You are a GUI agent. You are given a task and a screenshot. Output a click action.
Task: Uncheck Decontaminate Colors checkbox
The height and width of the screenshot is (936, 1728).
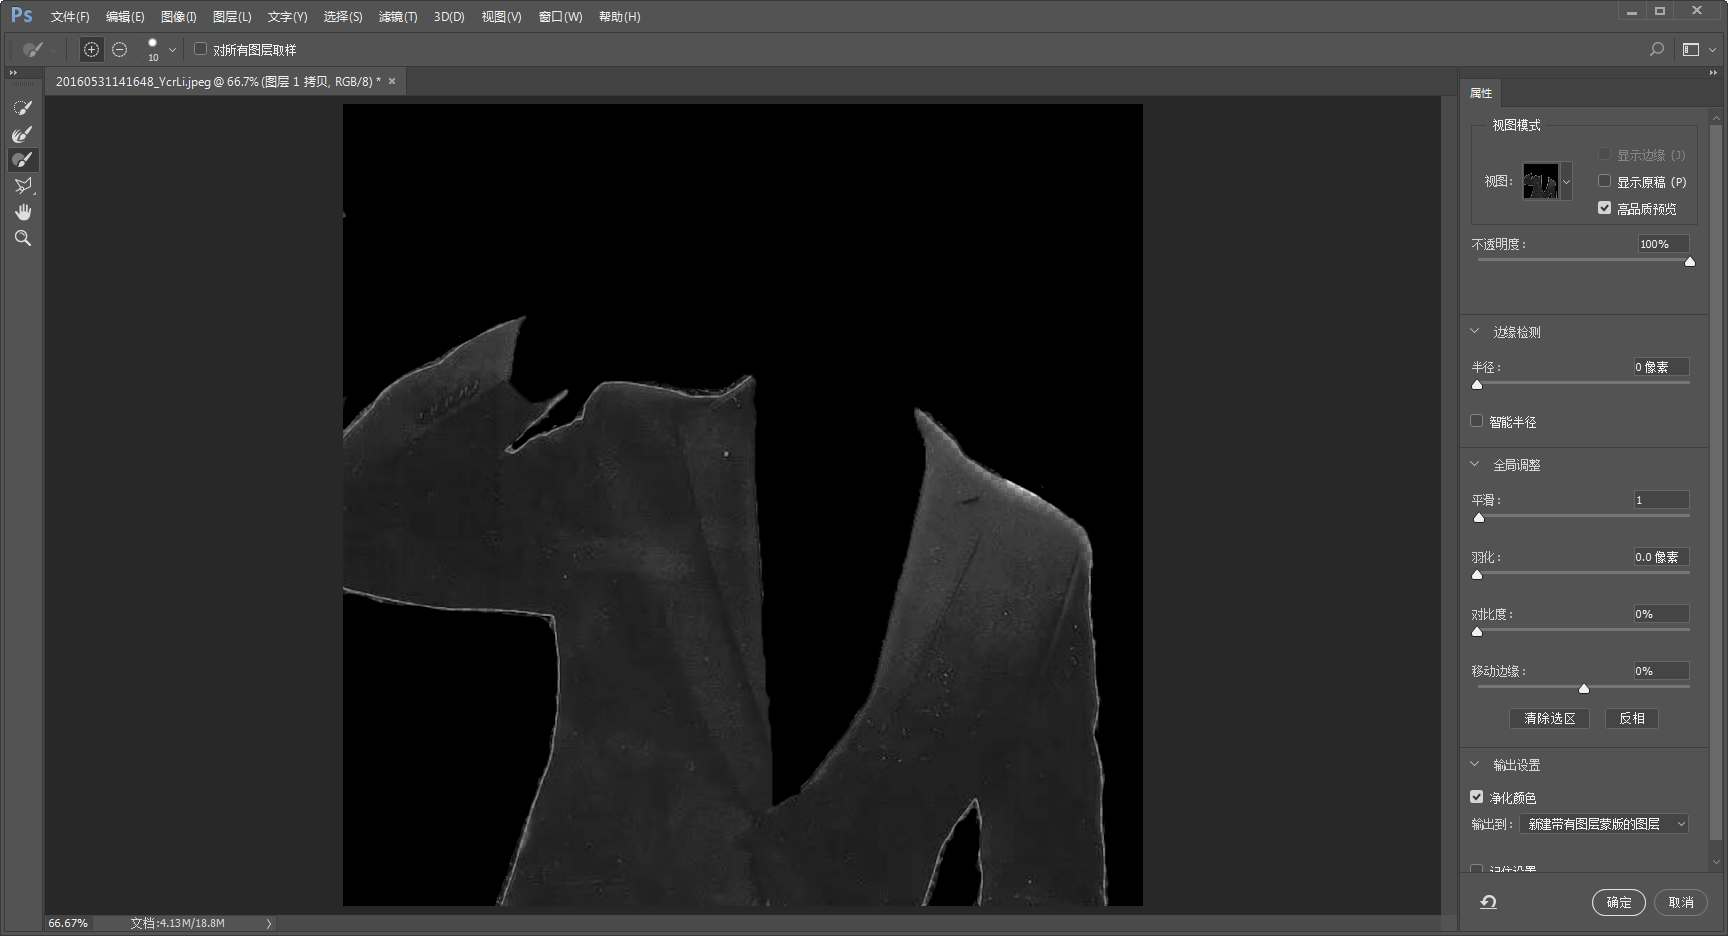click(1476, 797)
